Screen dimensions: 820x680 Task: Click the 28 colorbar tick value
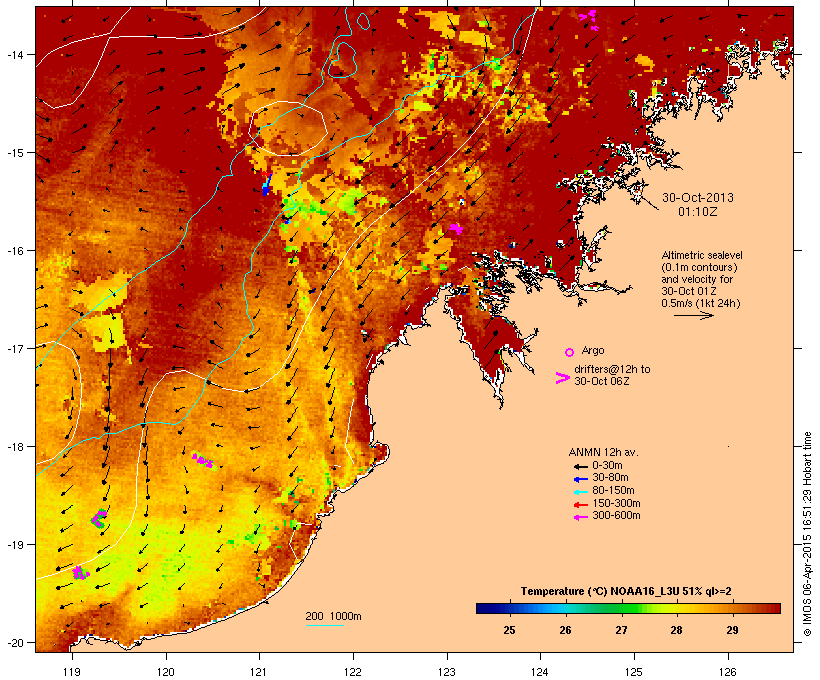(x=677, y=630)
